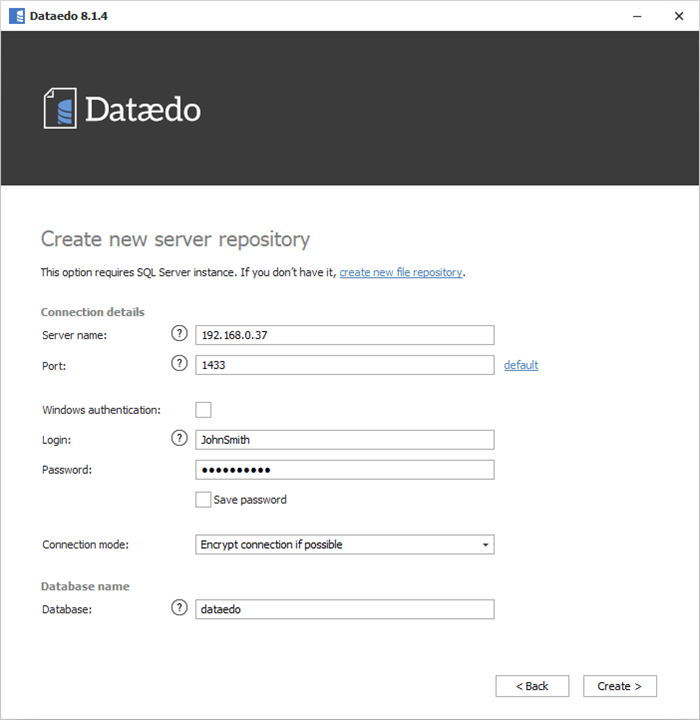Click the Connection mode dropdown arrow
The image size is (700, 720).
pyautogui.click(x=485, y=545)
